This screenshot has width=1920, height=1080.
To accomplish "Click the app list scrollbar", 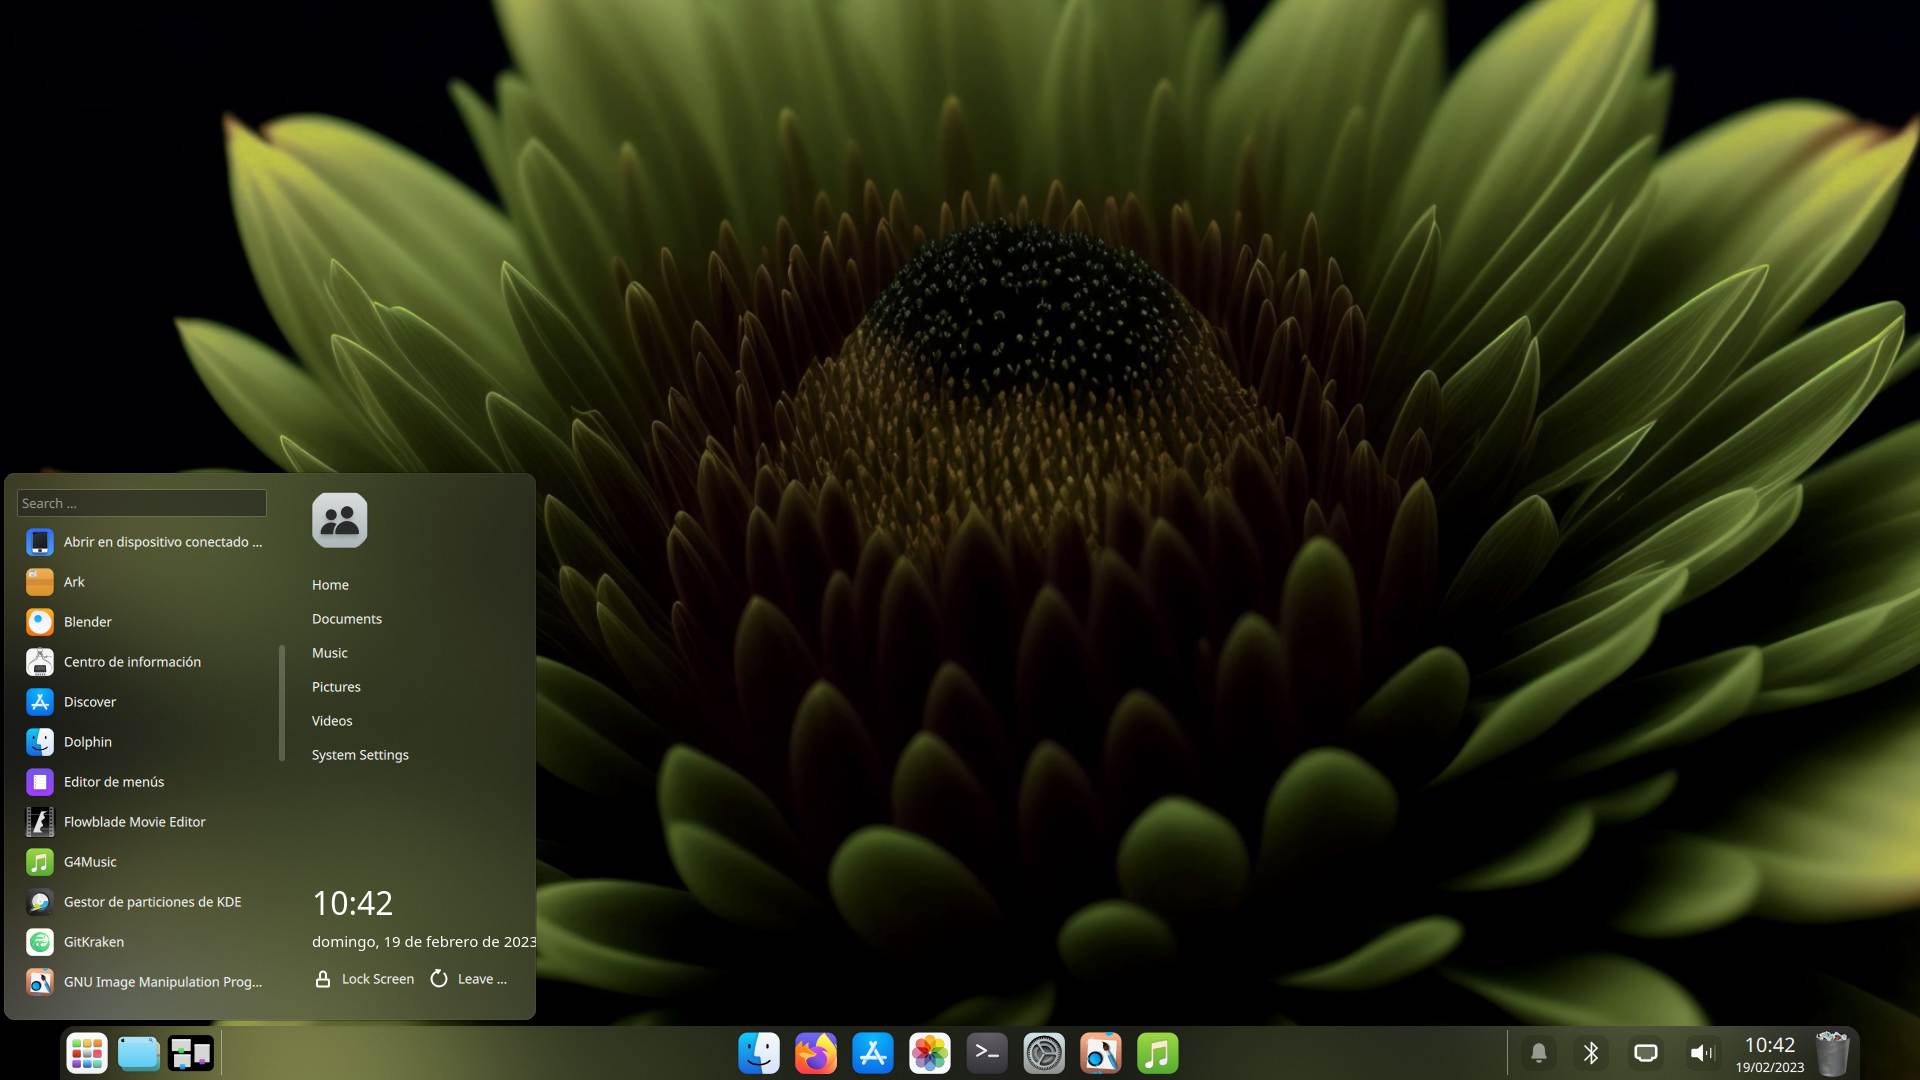I will [x=282, y=703].
